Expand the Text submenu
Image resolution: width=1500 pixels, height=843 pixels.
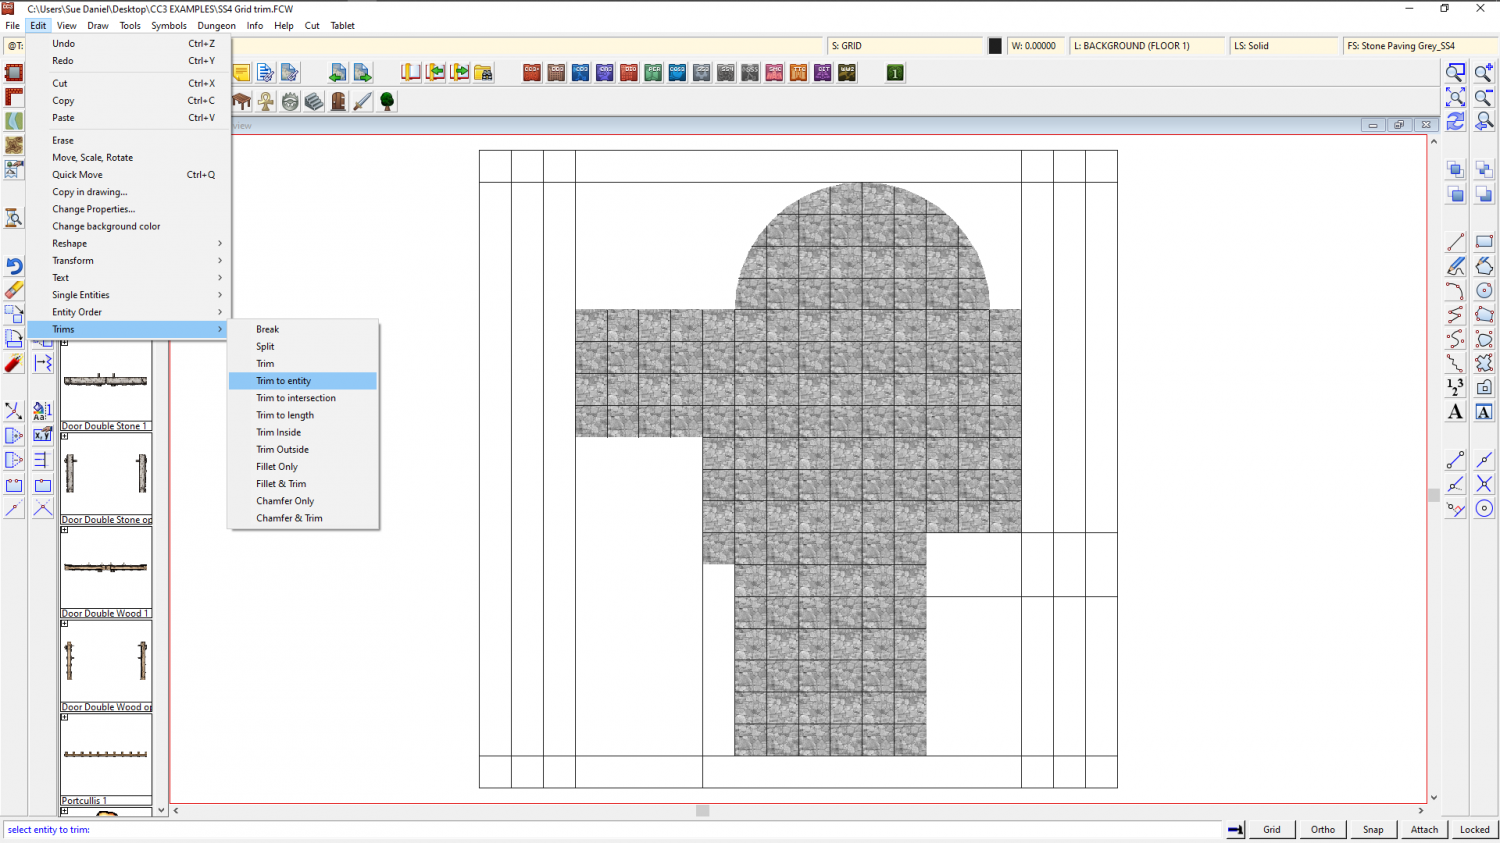[128, 277]
